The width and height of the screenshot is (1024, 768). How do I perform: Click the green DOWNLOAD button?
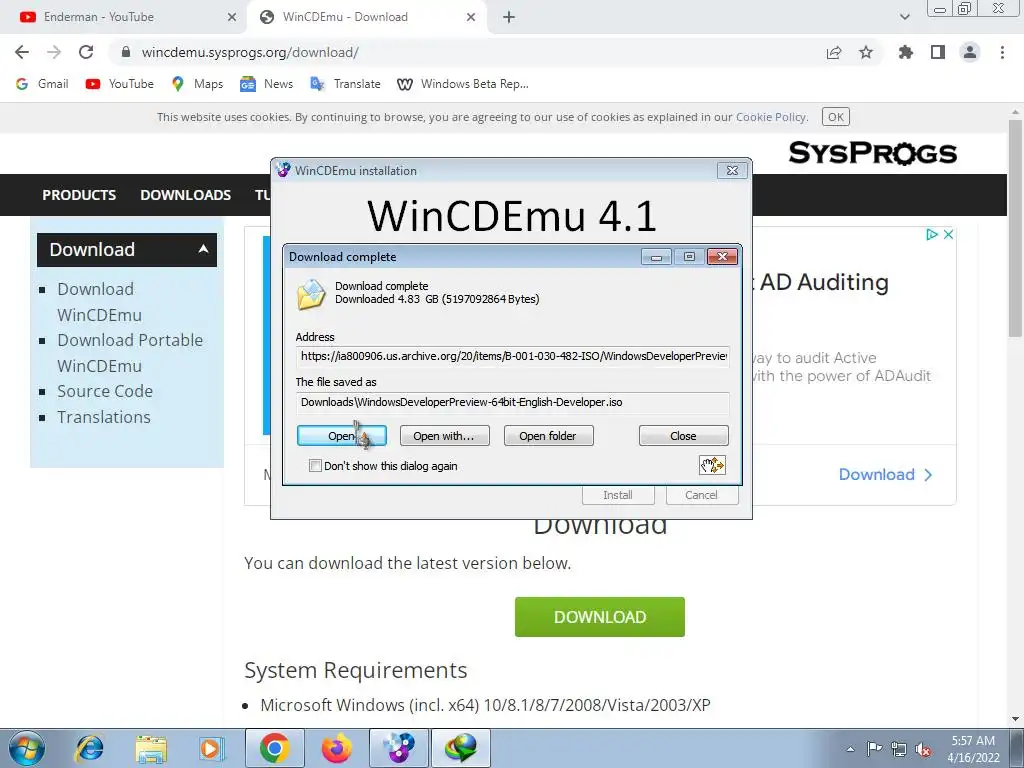tap(600, 616)
